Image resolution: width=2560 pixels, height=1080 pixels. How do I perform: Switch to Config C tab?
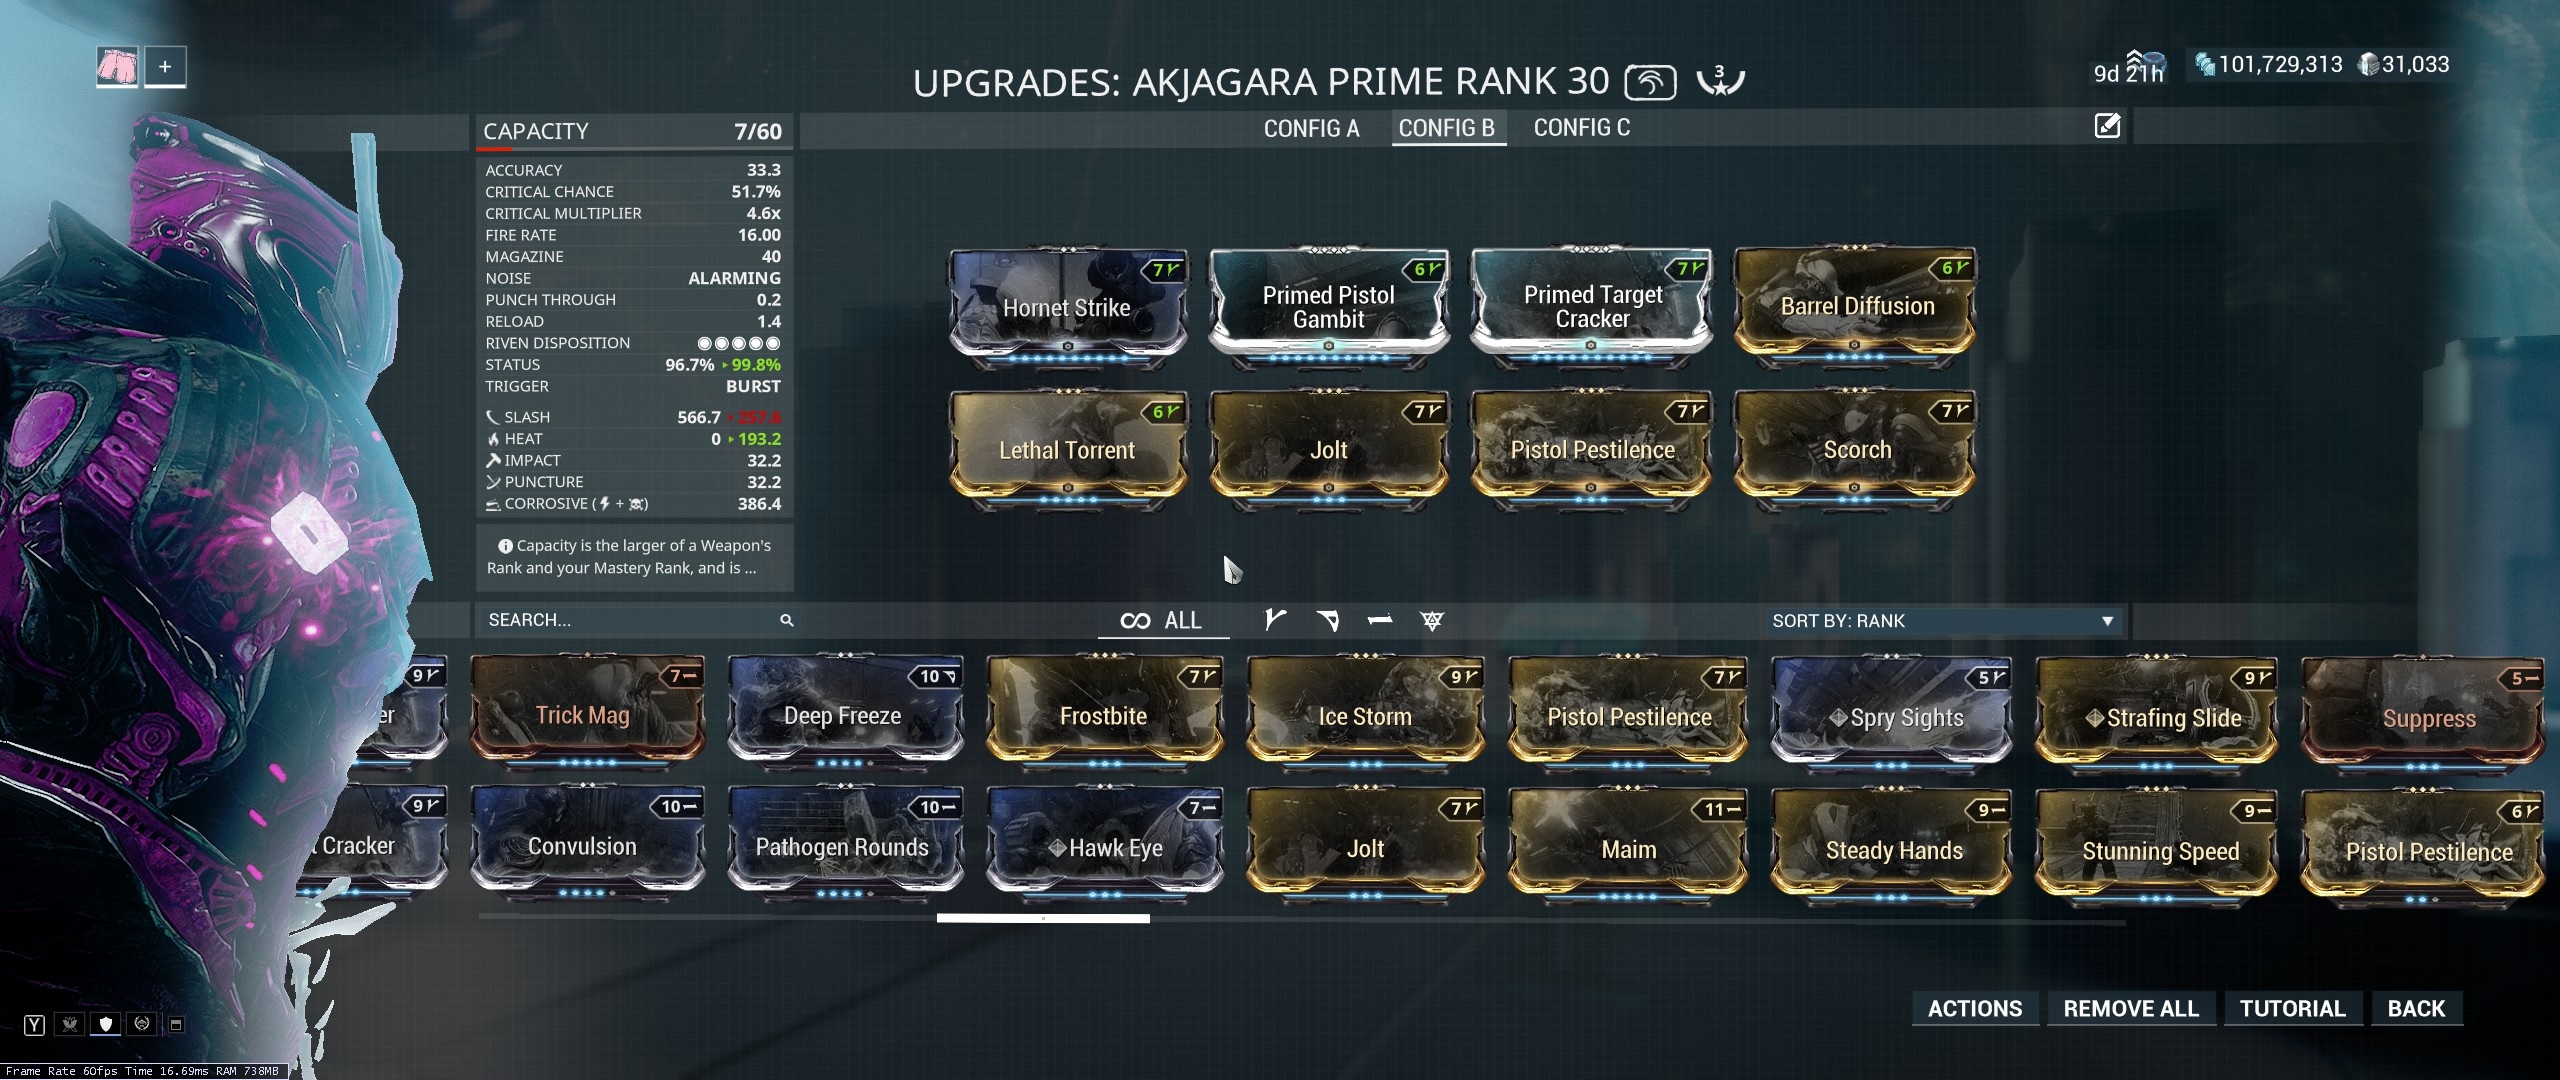(x=1581, y=128)
